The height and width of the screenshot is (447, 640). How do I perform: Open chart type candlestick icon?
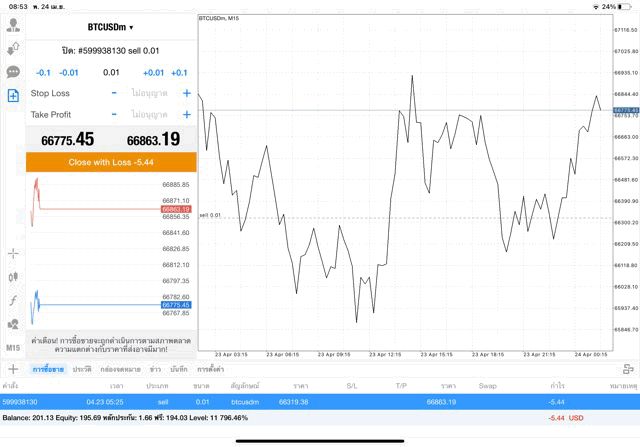(x=13, y=277)
